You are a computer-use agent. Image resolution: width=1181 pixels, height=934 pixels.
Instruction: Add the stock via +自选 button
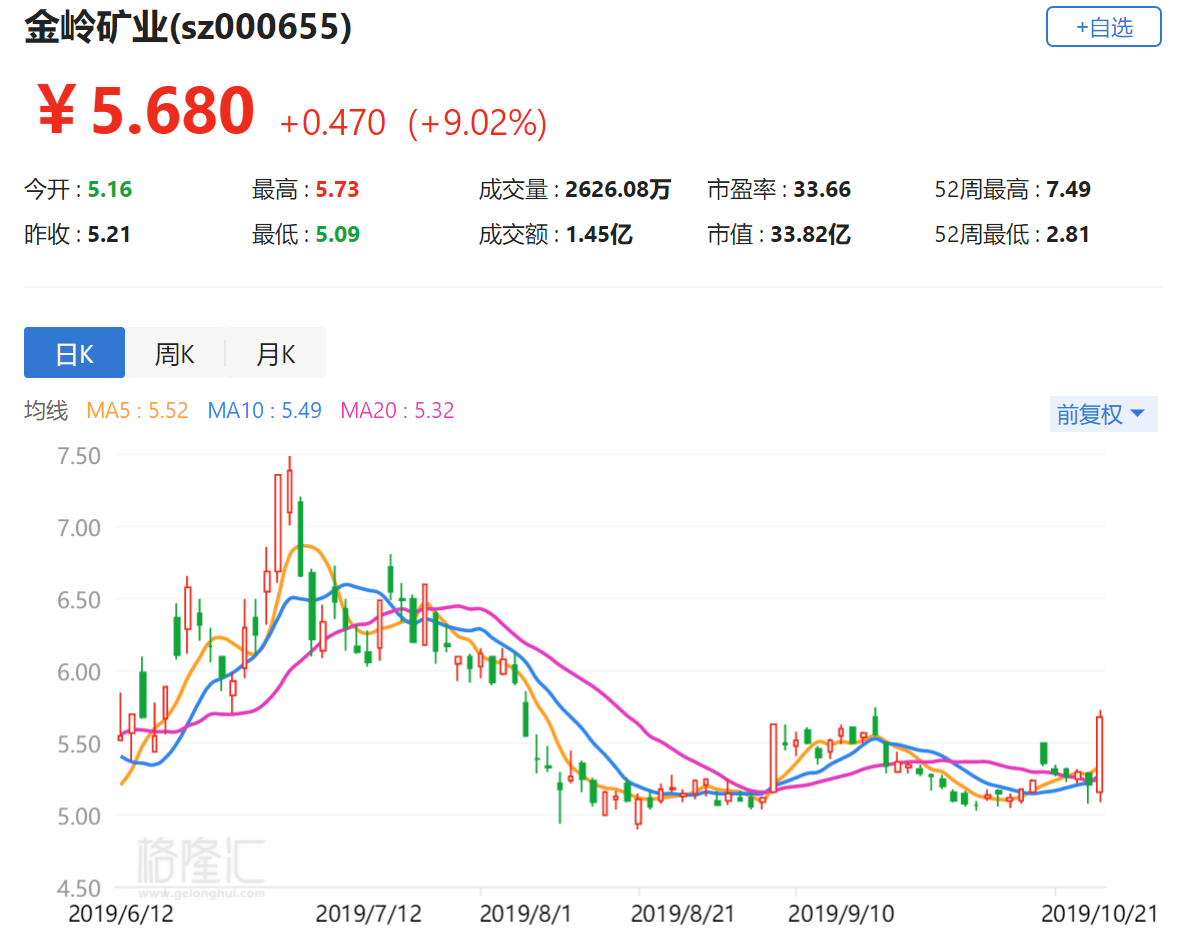(x=1103, y=27)
